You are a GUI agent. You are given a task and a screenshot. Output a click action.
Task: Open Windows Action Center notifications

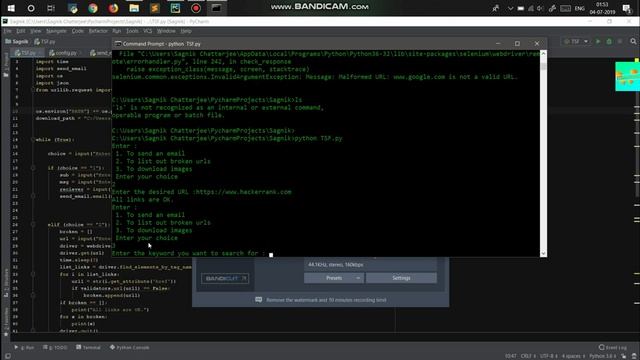coord(627,8)
